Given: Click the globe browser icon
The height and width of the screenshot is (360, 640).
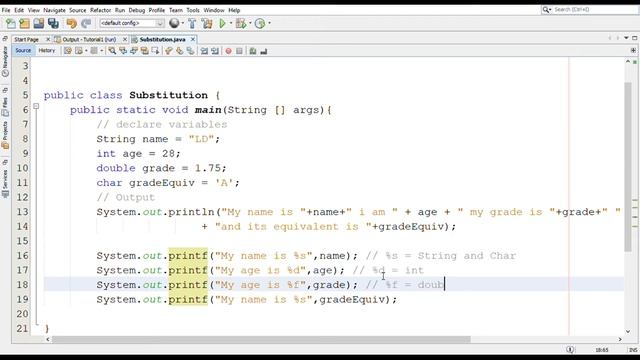Looking at the screenshot, I should 174,23.
